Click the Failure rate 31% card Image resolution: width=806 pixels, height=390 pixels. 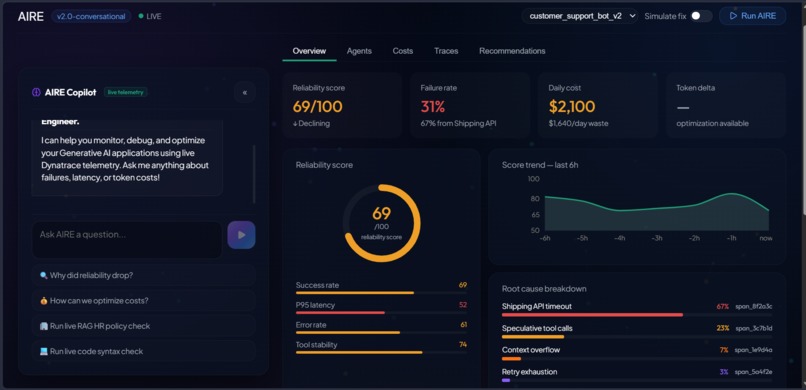(470, 105)
